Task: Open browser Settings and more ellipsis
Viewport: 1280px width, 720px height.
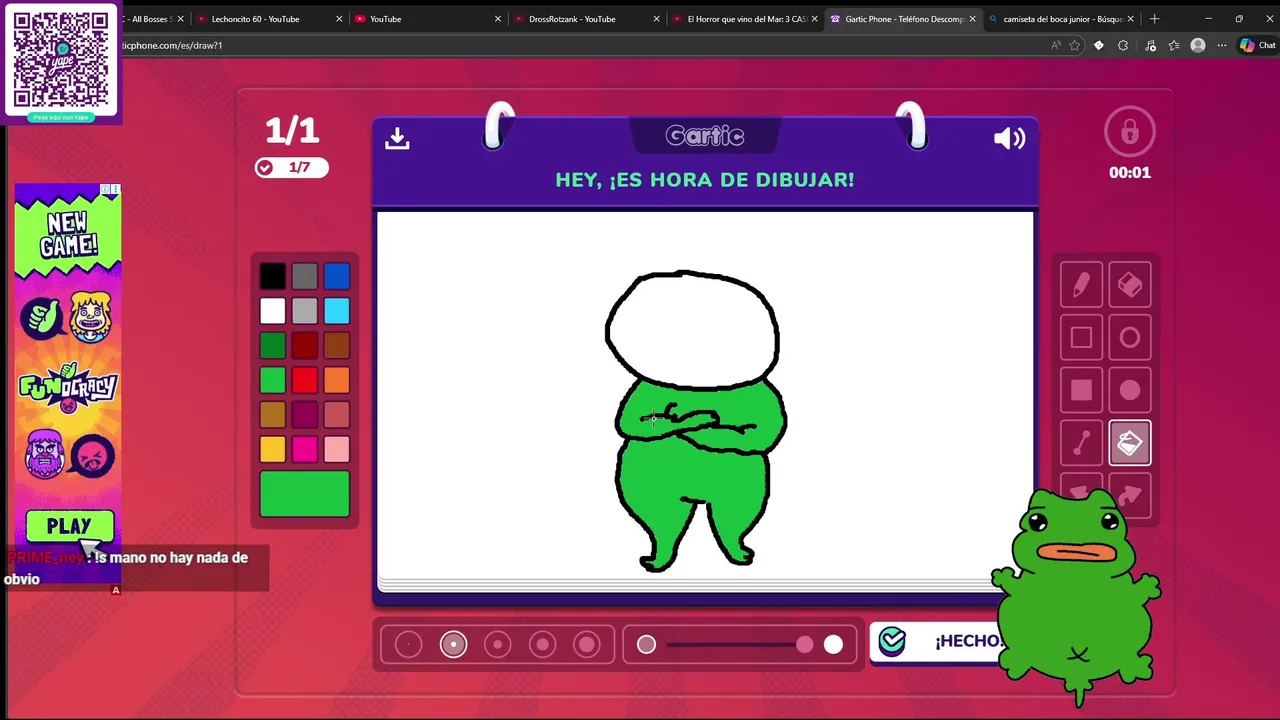Action: pos(1222,45)
